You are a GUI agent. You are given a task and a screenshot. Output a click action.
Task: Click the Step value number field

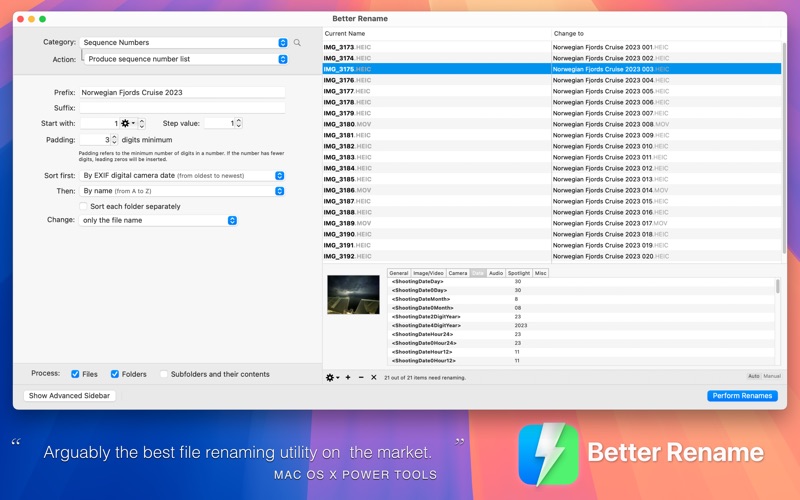(219, 123)
